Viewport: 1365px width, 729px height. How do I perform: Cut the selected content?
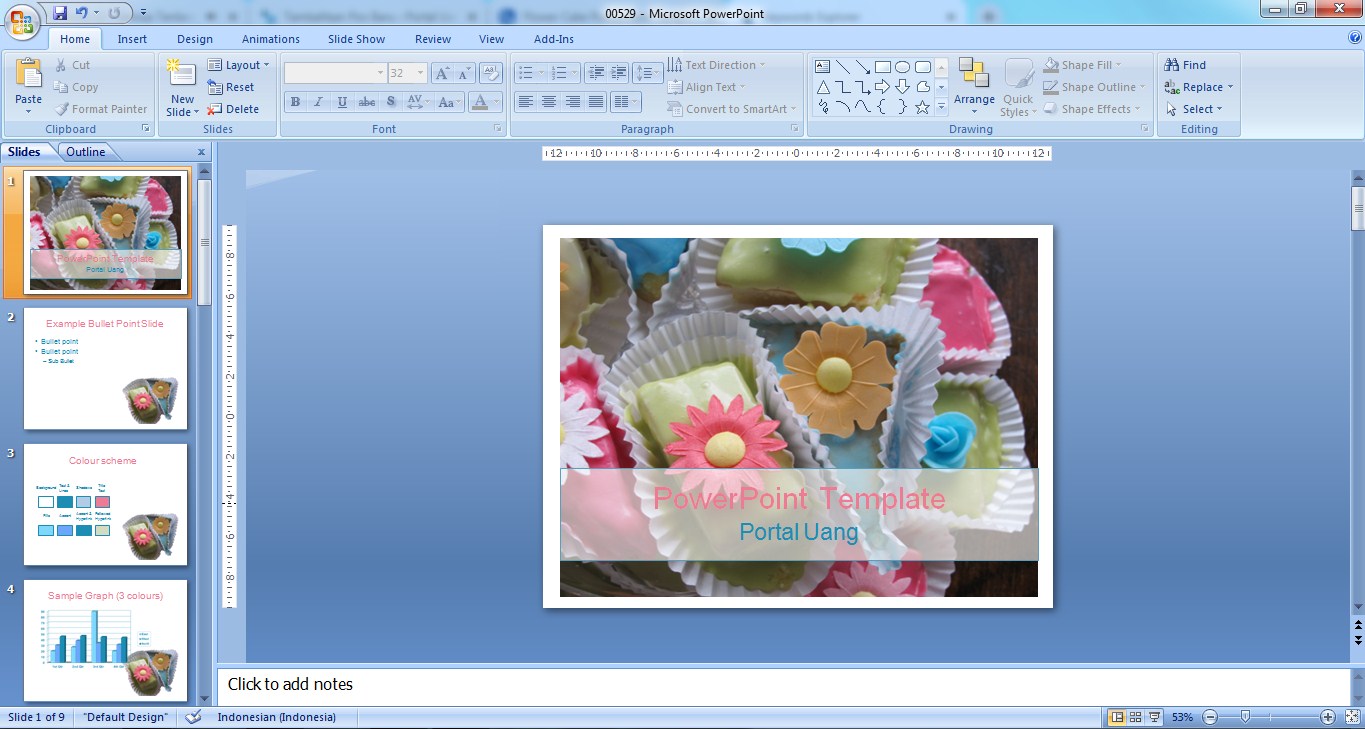[x=72, y=65]
